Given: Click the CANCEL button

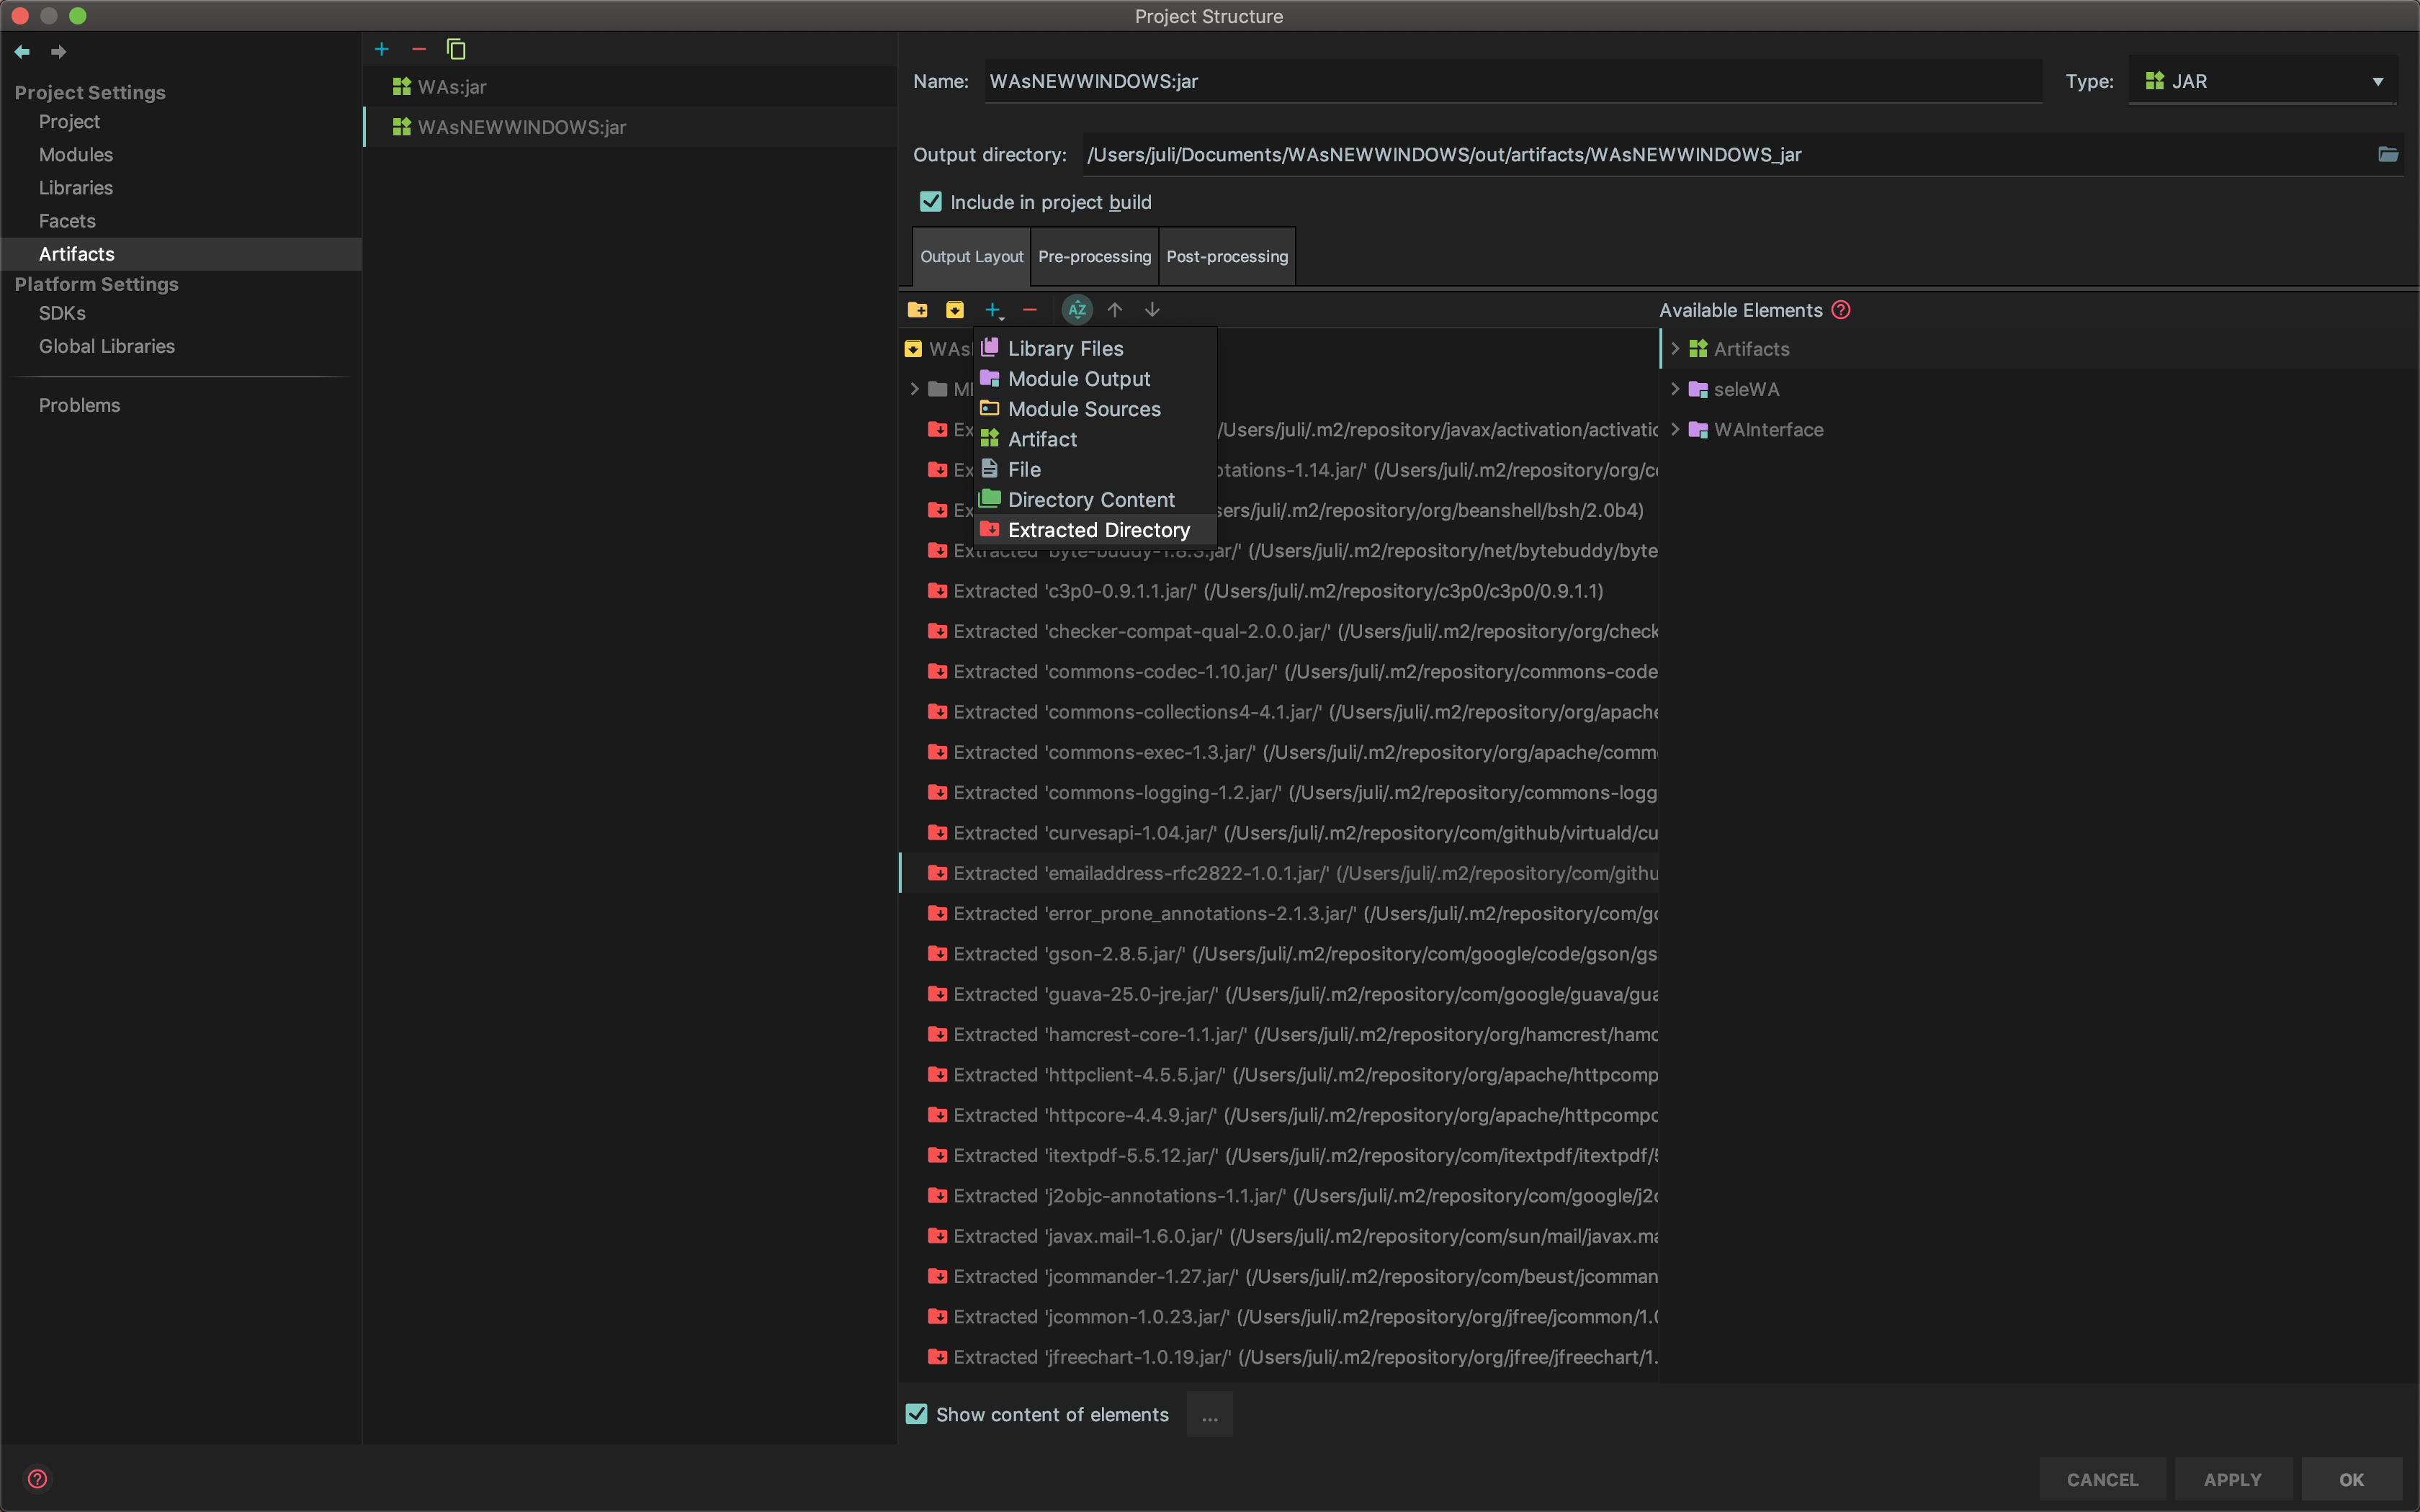Looking at the screenshot, I should tap(2102, 1479).
